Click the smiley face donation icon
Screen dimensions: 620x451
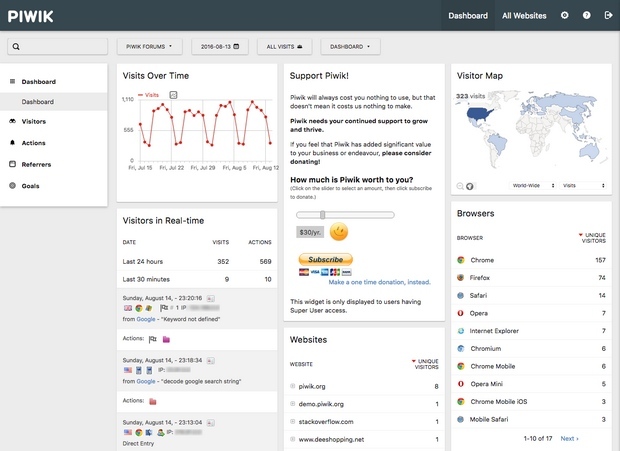pyautogui.click(x=338, y=232)
